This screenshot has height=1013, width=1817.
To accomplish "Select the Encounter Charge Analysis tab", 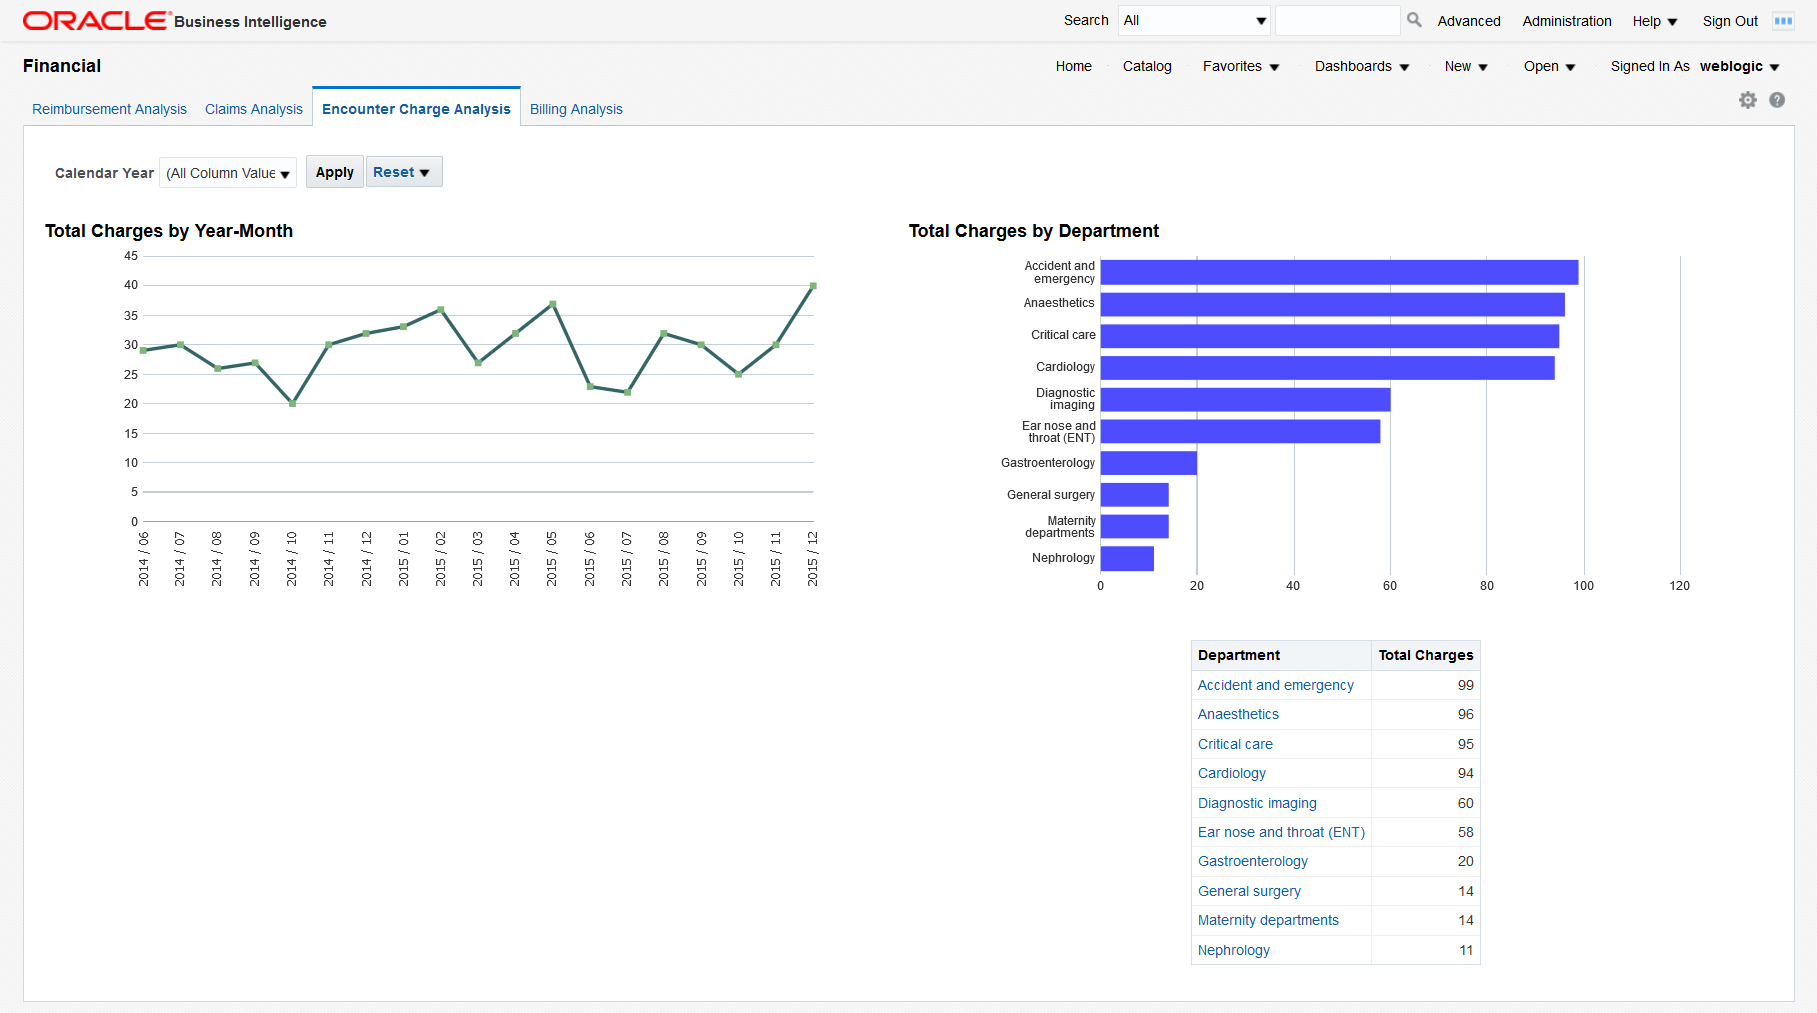I will coord(416,109).
